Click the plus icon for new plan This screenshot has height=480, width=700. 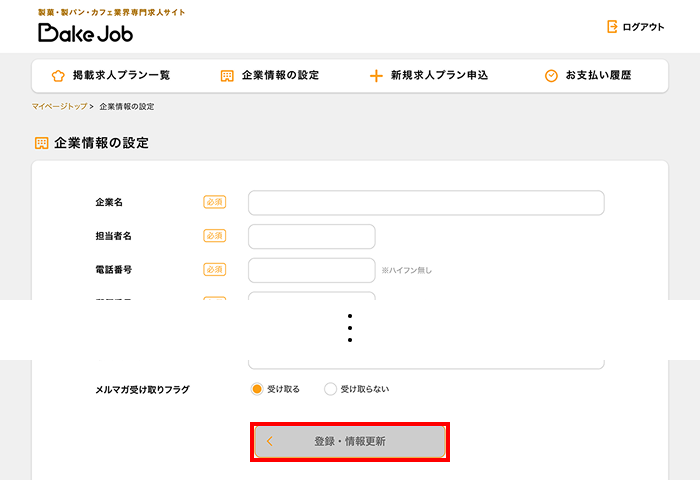coord(376,76)
